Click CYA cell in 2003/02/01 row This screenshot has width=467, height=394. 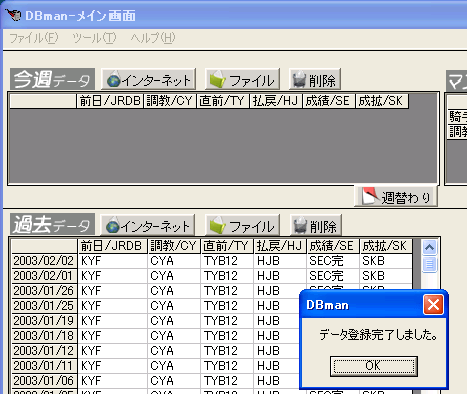pyautogui.click(x=174, y=276)
